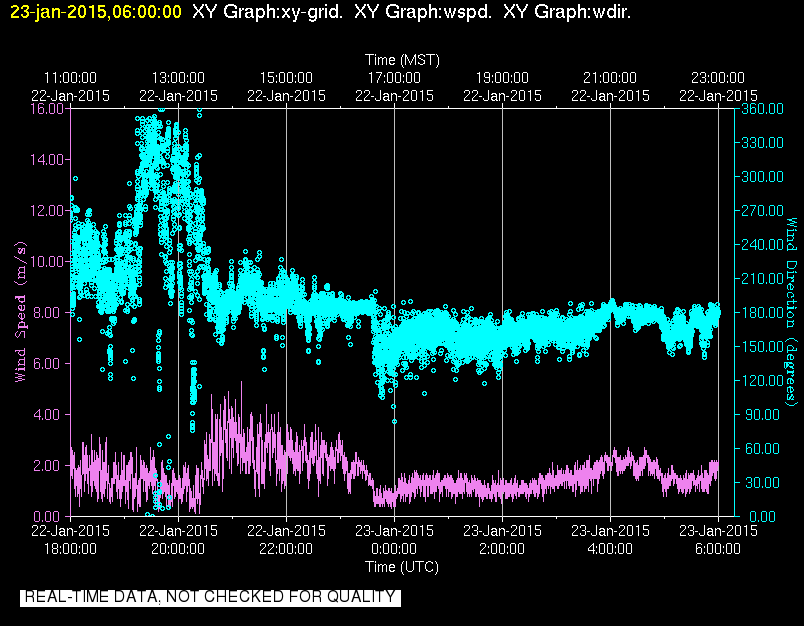Click wind direction axis value 30.00

click(x=760, y=482)
